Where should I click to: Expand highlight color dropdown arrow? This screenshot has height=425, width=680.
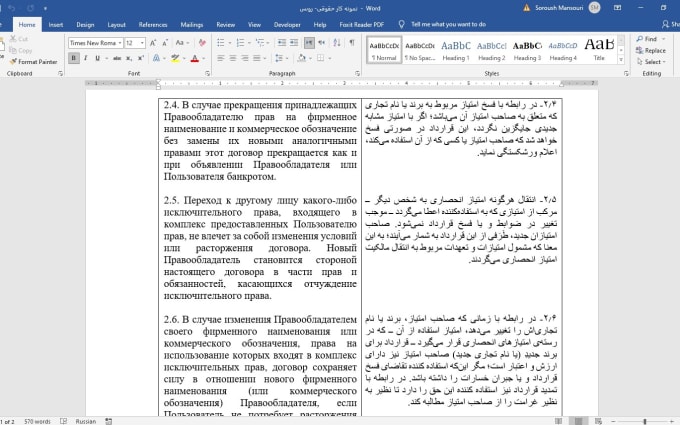184,58
